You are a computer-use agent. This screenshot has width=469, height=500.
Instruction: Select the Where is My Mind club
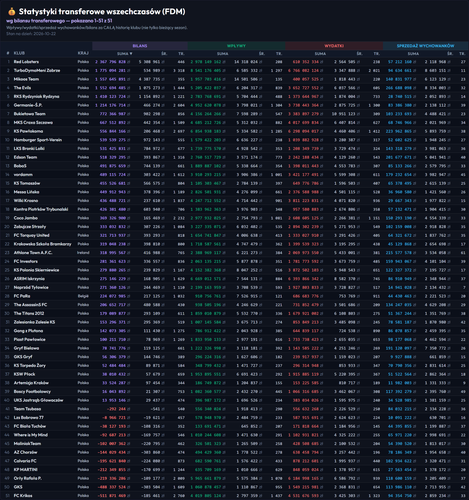click(31, 434)
